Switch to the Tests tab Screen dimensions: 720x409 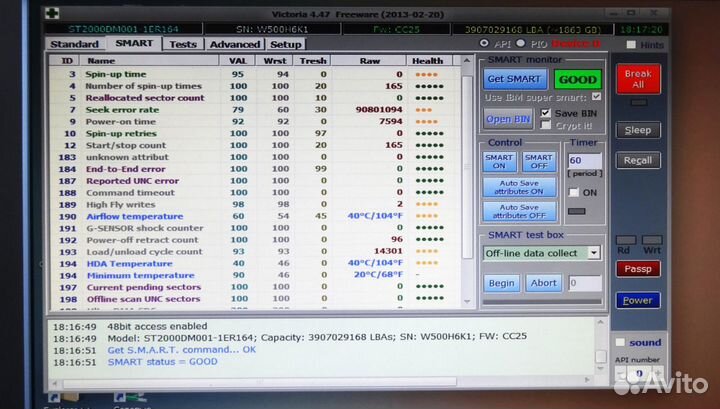(182, 44)
